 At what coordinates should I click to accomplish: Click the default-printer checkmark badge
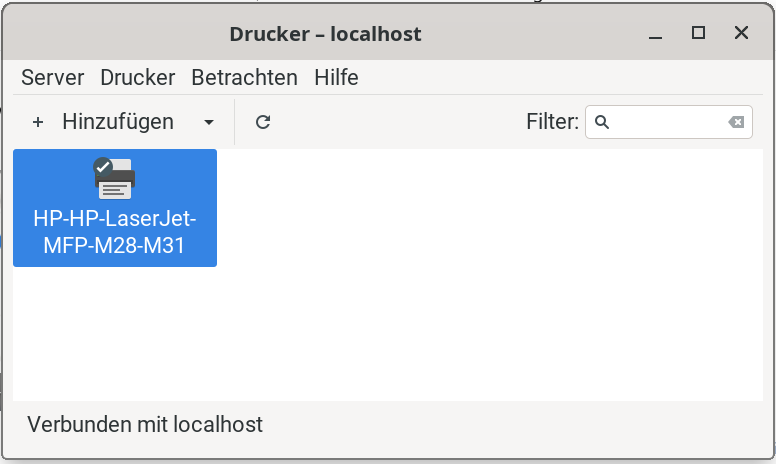tap(103, 167)
